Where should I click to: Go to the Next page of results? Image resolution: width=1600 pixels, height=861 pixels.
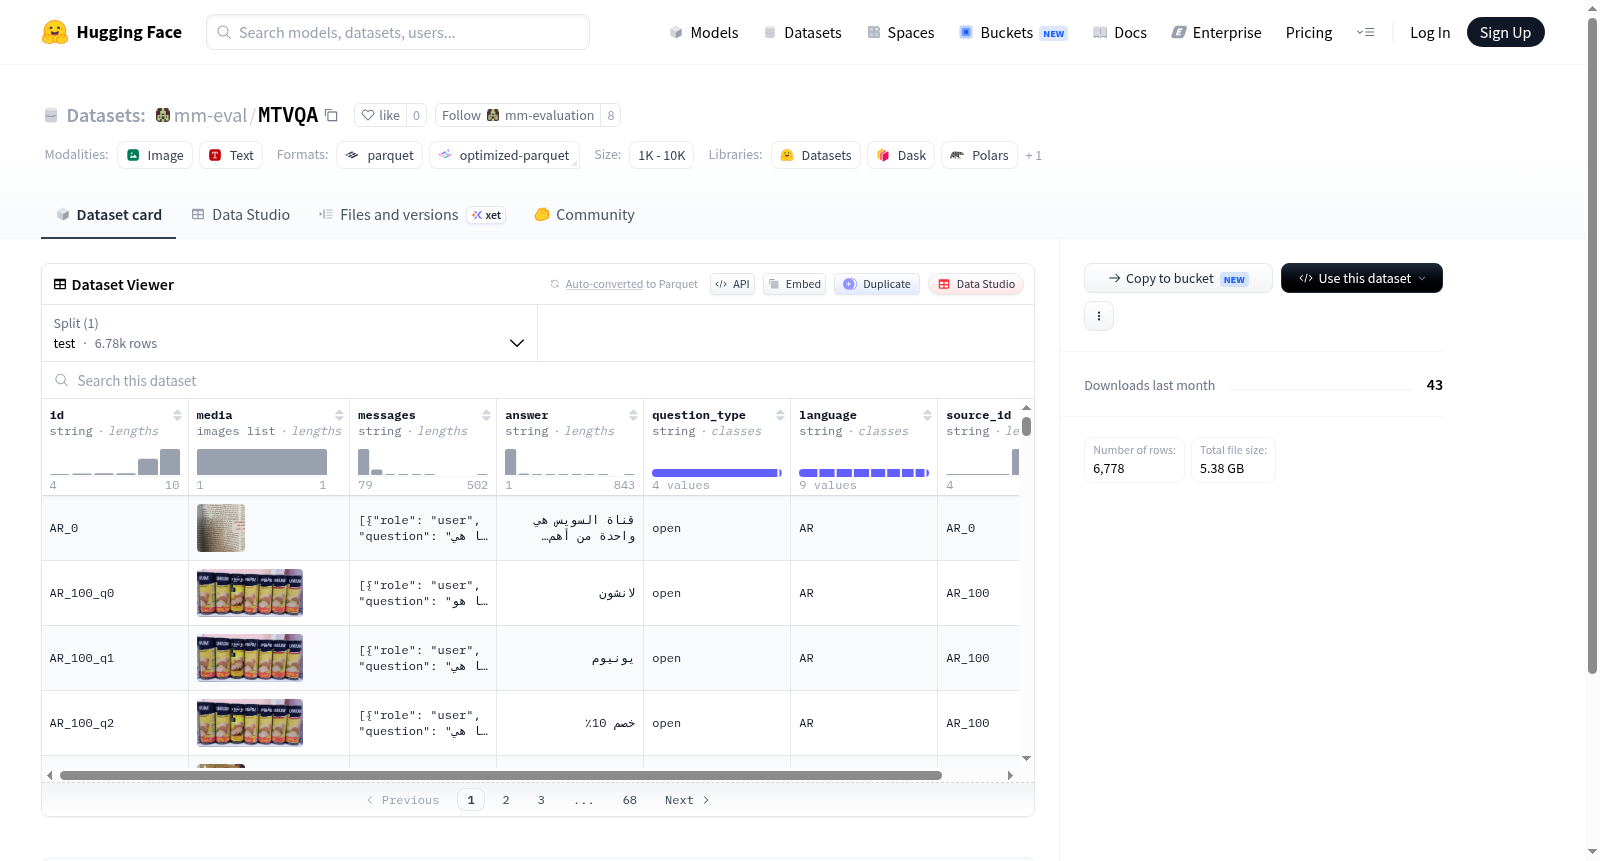(687, 800)
